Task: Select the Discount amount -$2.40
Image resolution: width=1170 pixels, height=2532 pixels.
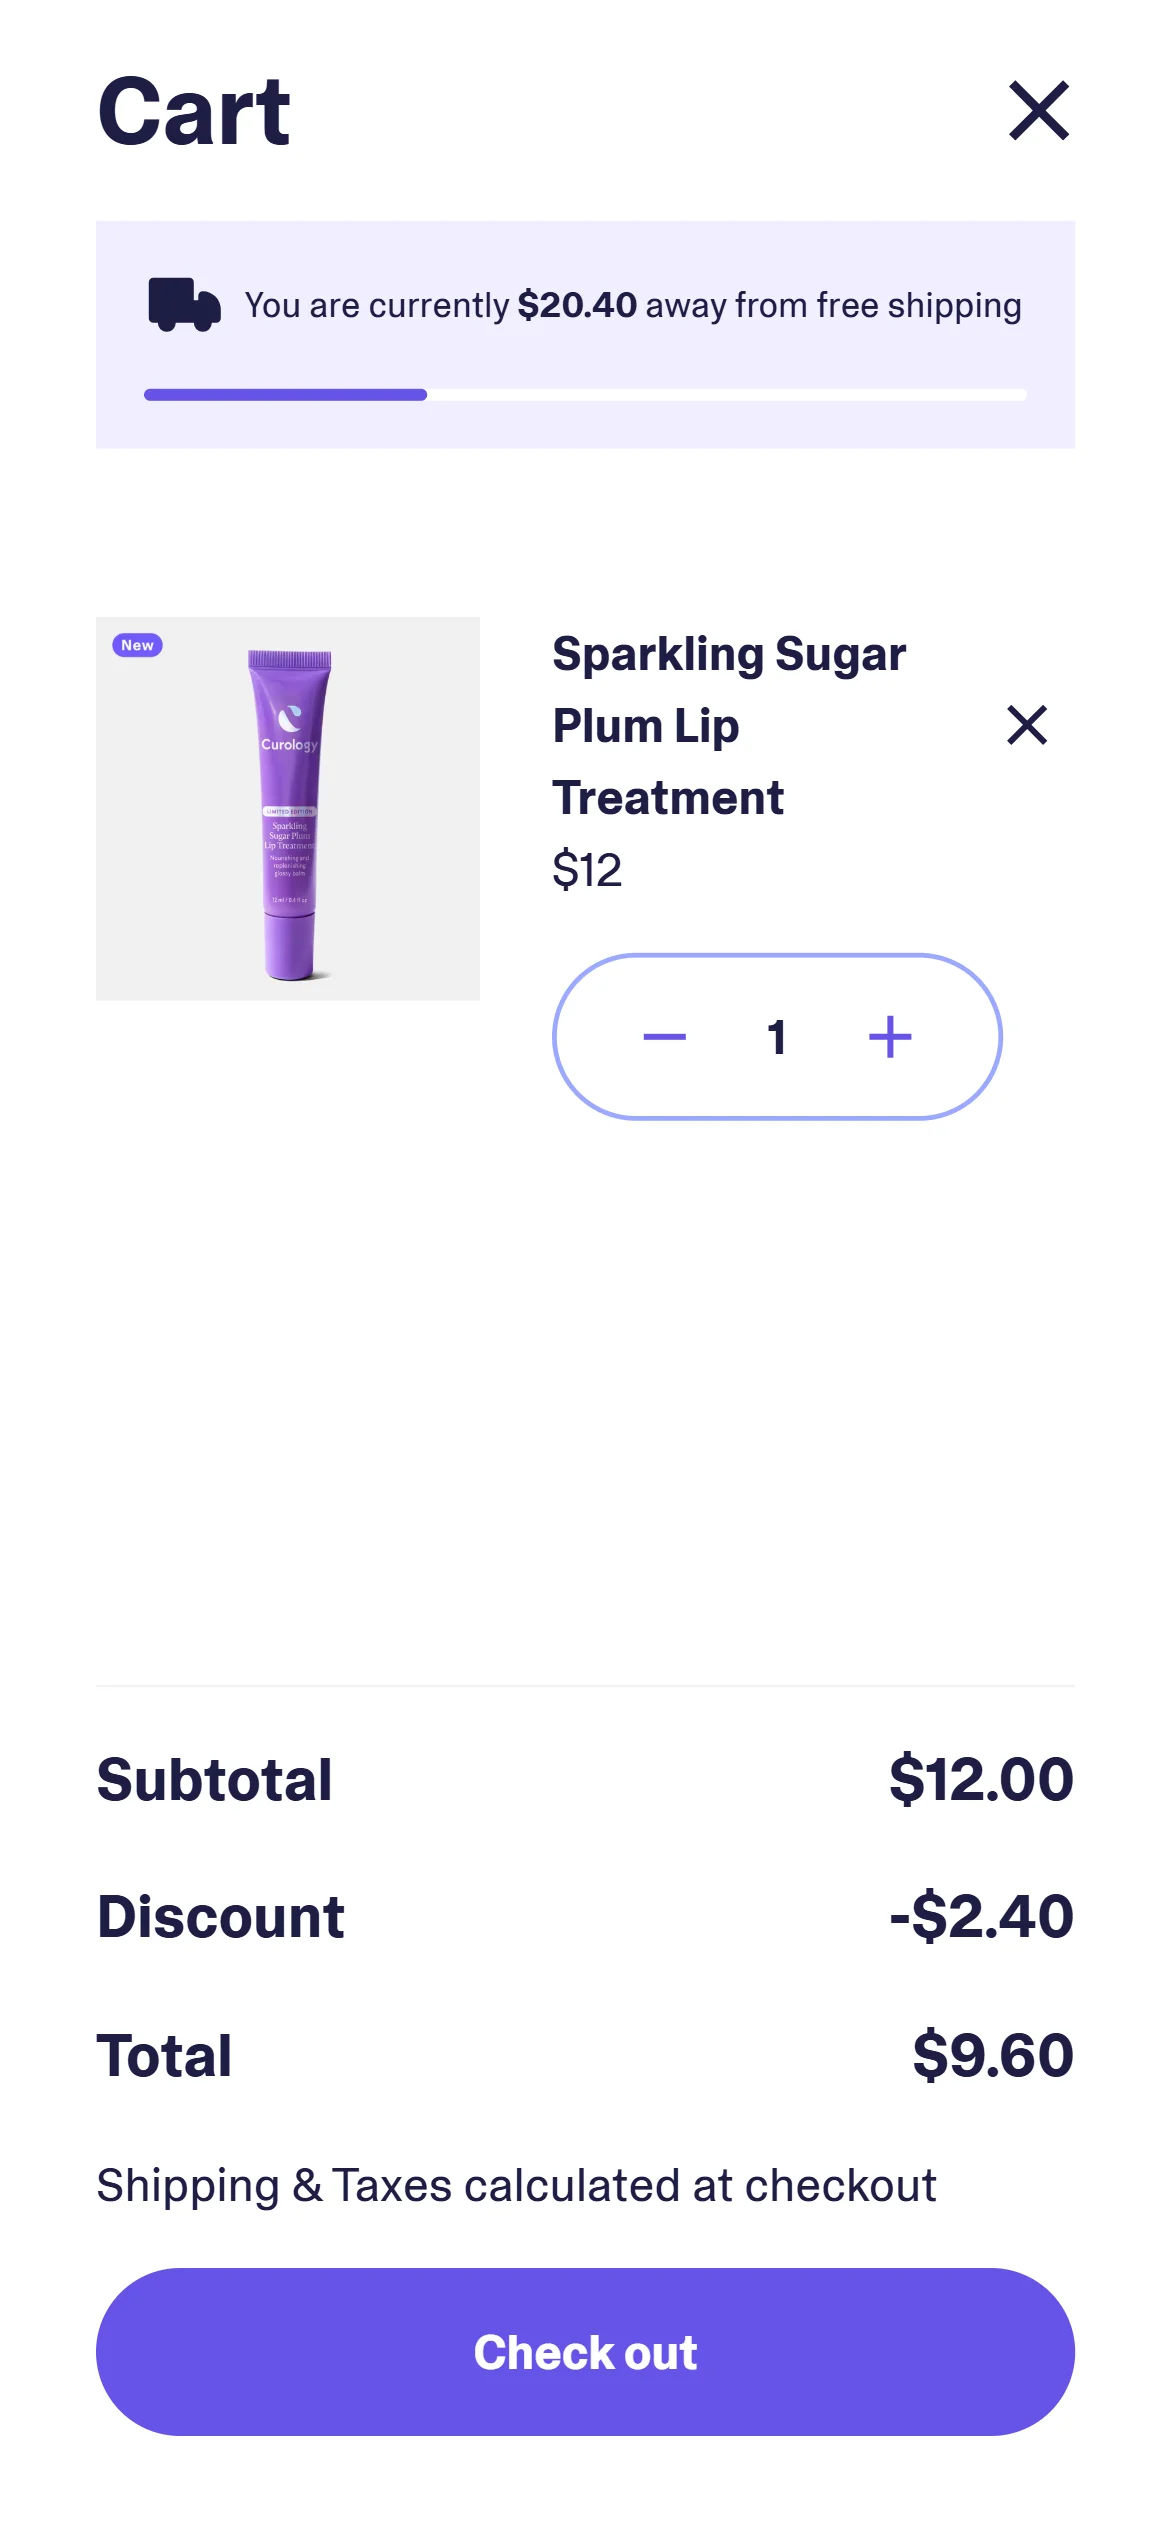Action: [980, 1916]
